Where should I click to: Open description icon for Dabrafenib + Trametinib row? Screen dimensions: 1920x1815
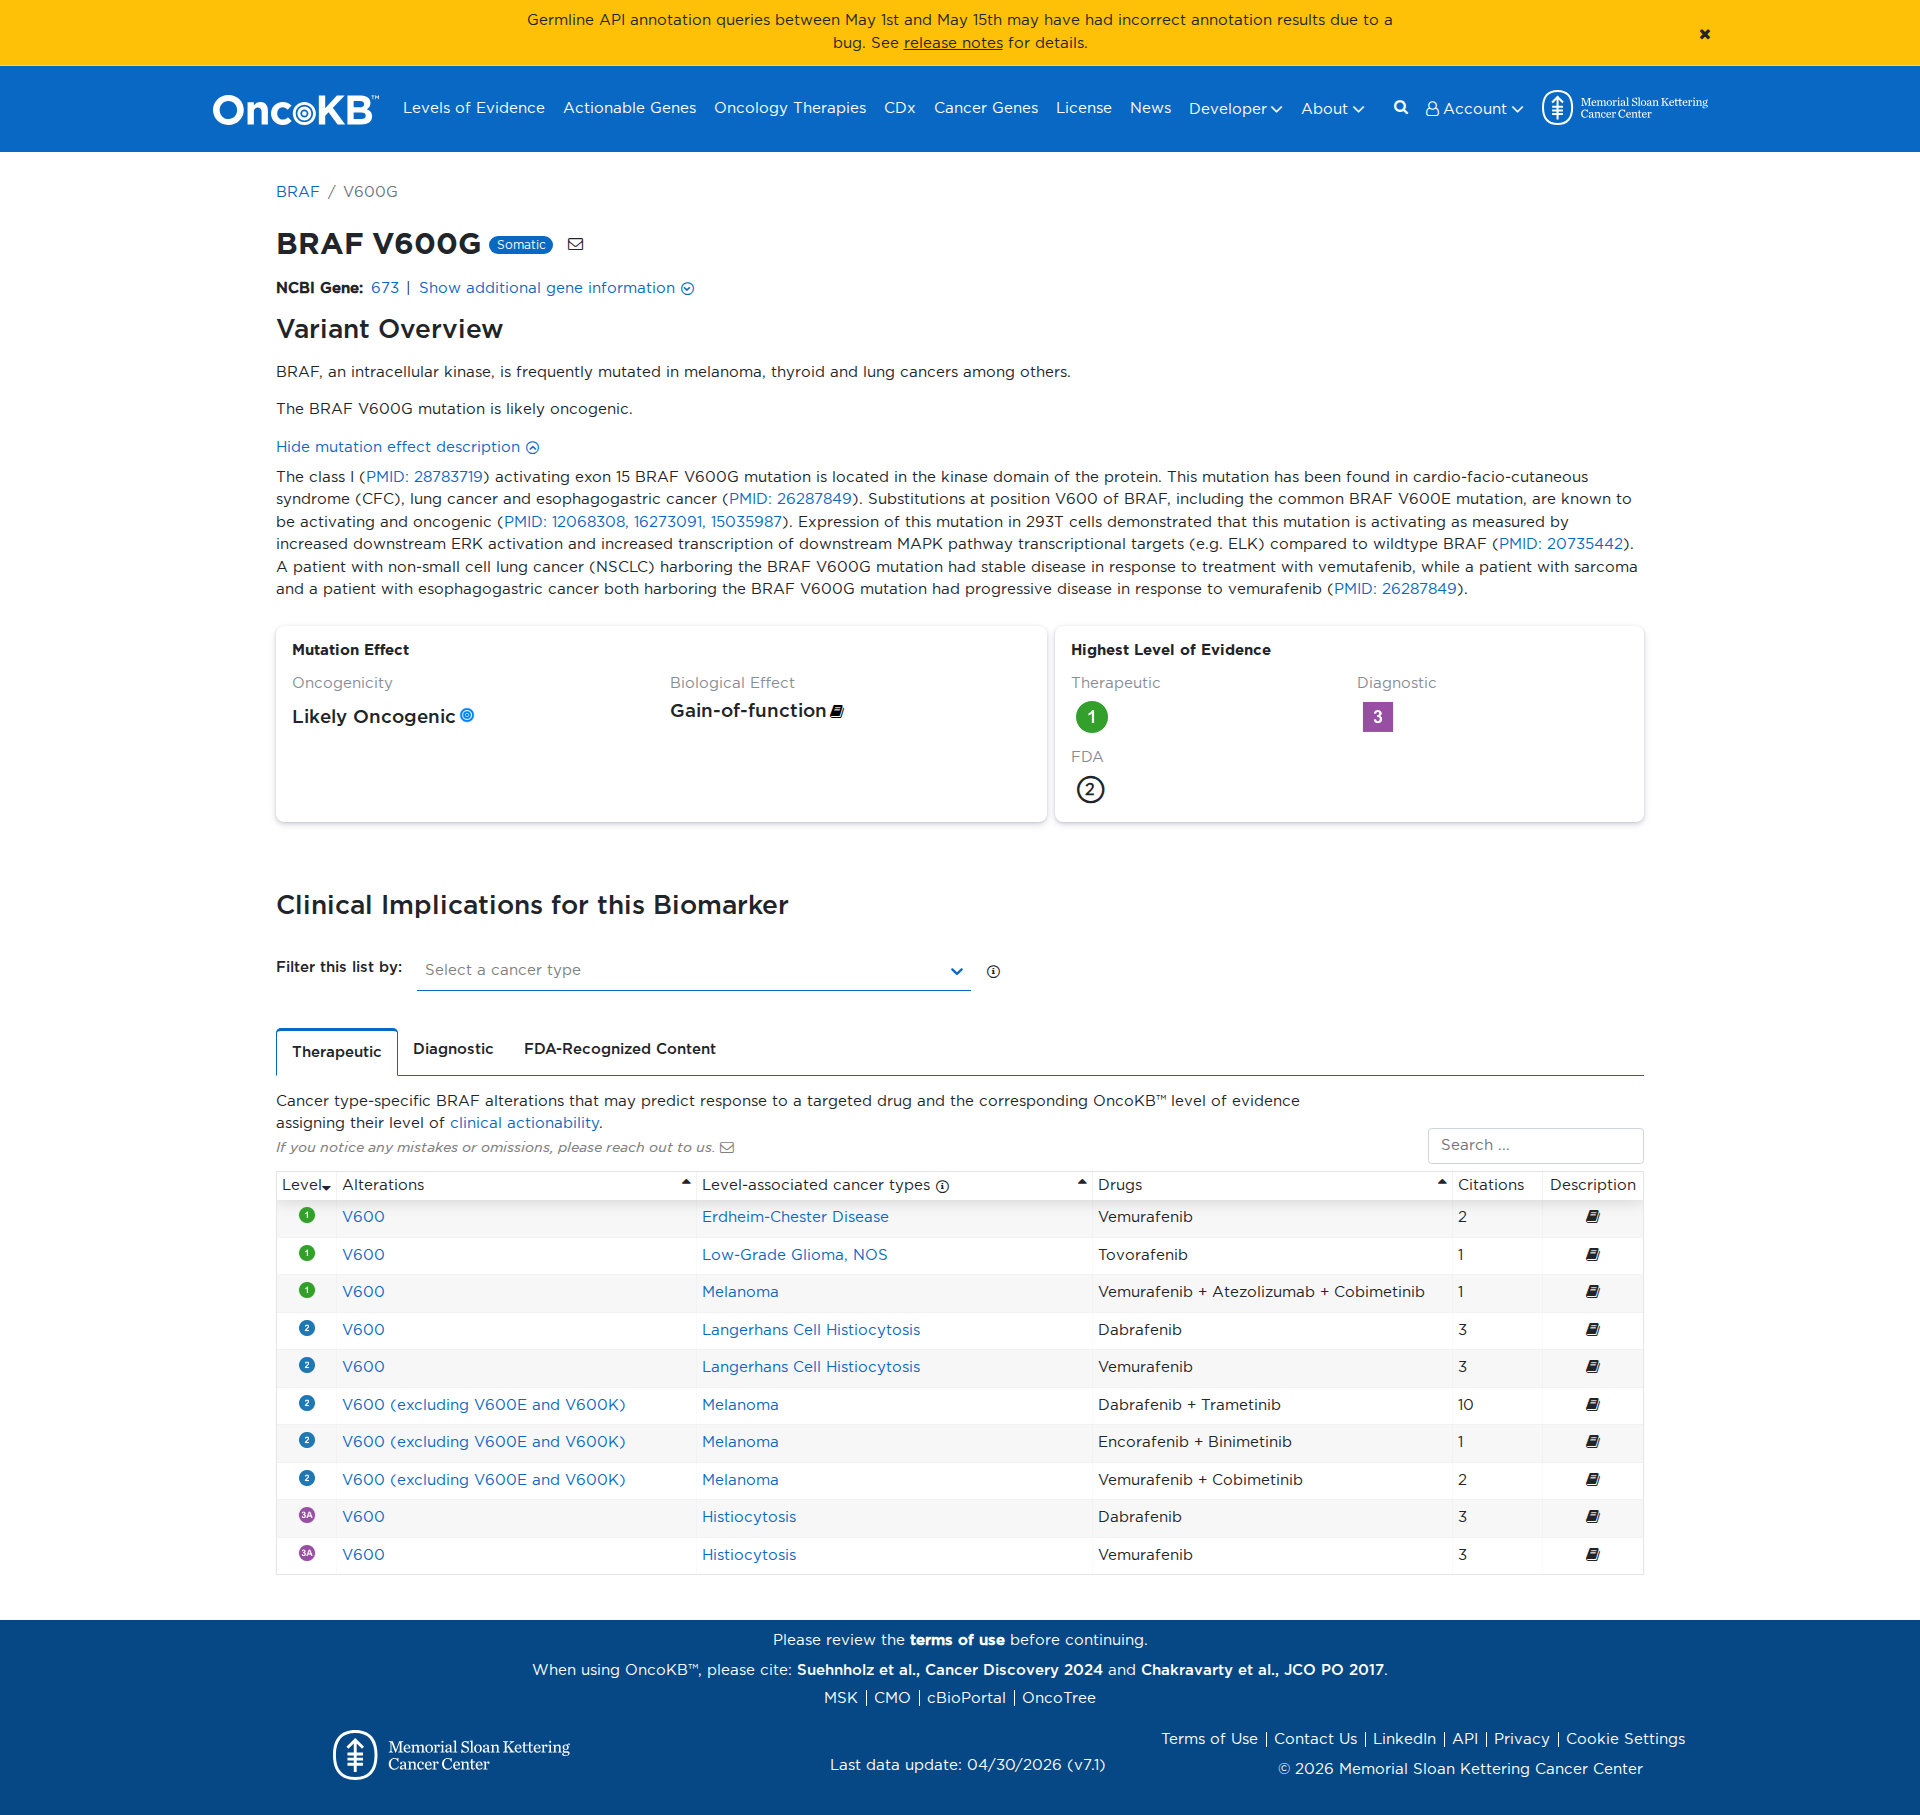click(x=1593, y=1404)
